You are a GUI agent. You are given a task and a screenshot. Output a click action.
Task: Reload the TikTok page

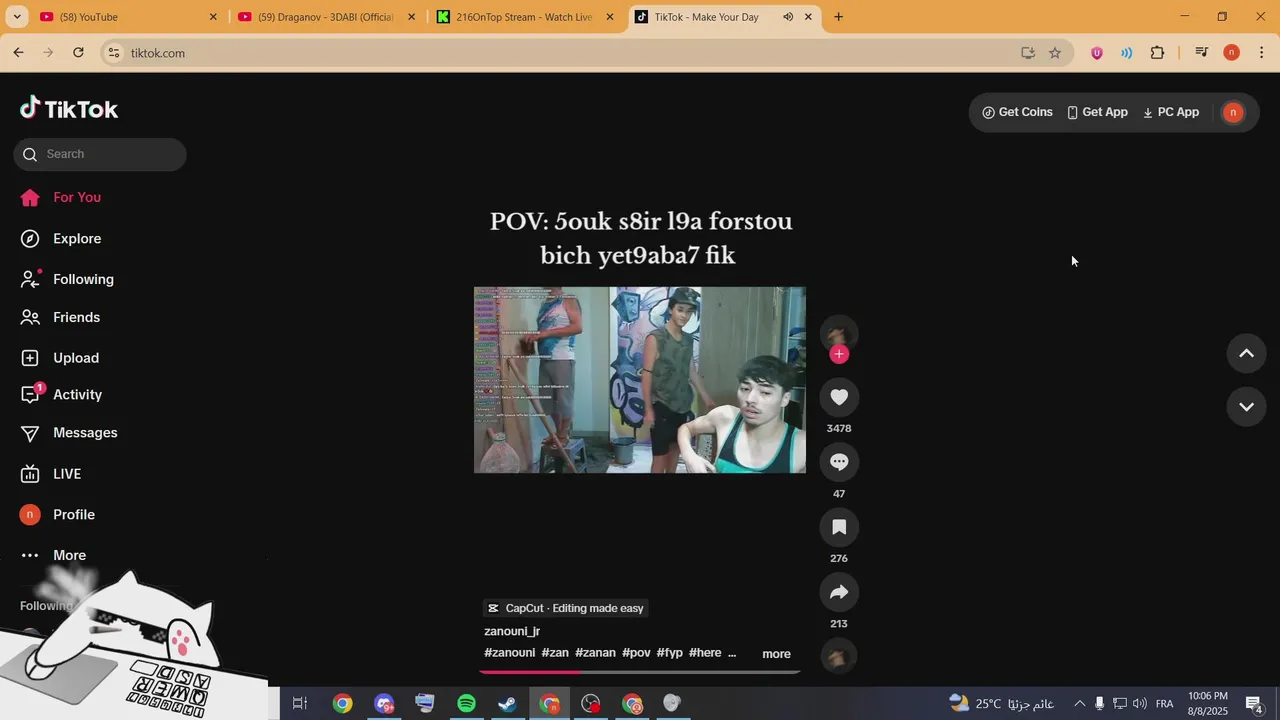point(78,53)
